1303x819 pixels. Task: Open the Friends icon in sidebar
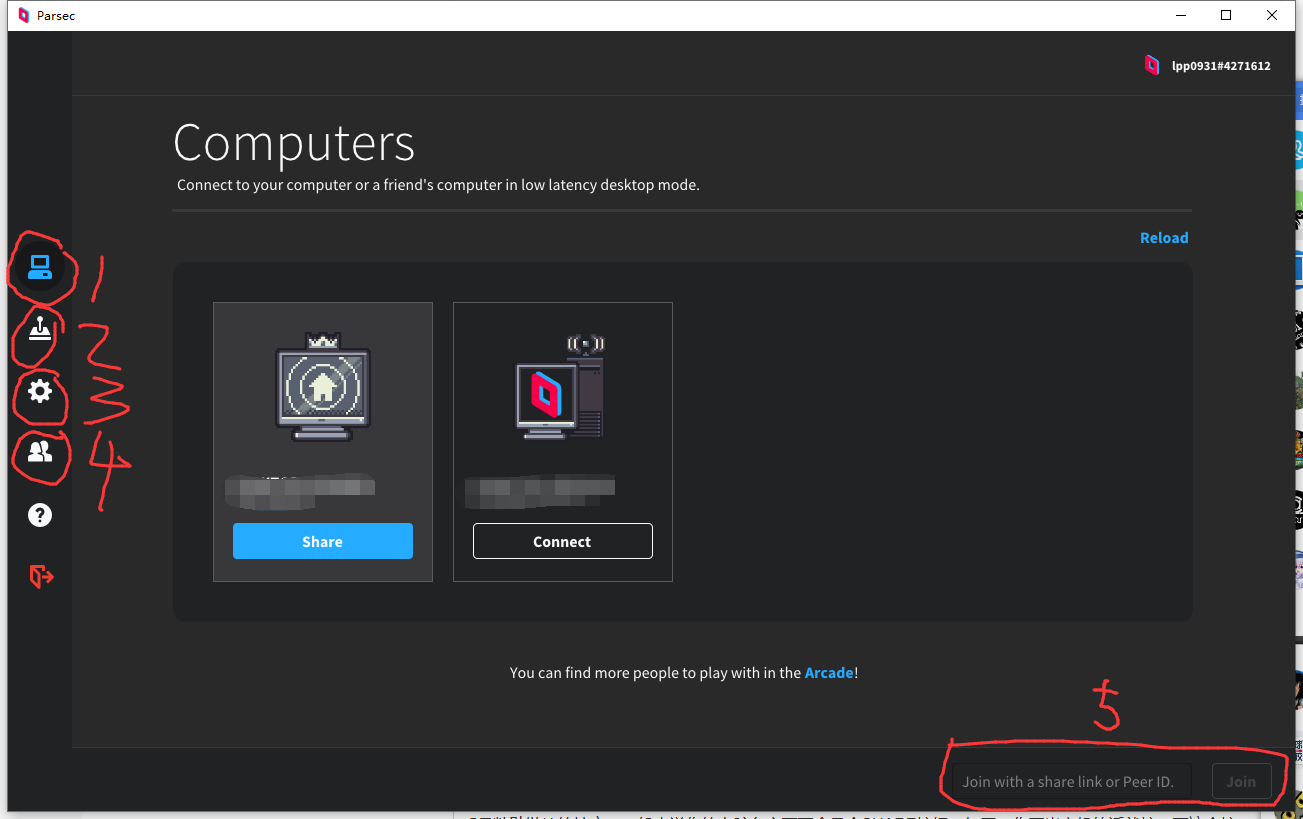(x=40, y=452)
